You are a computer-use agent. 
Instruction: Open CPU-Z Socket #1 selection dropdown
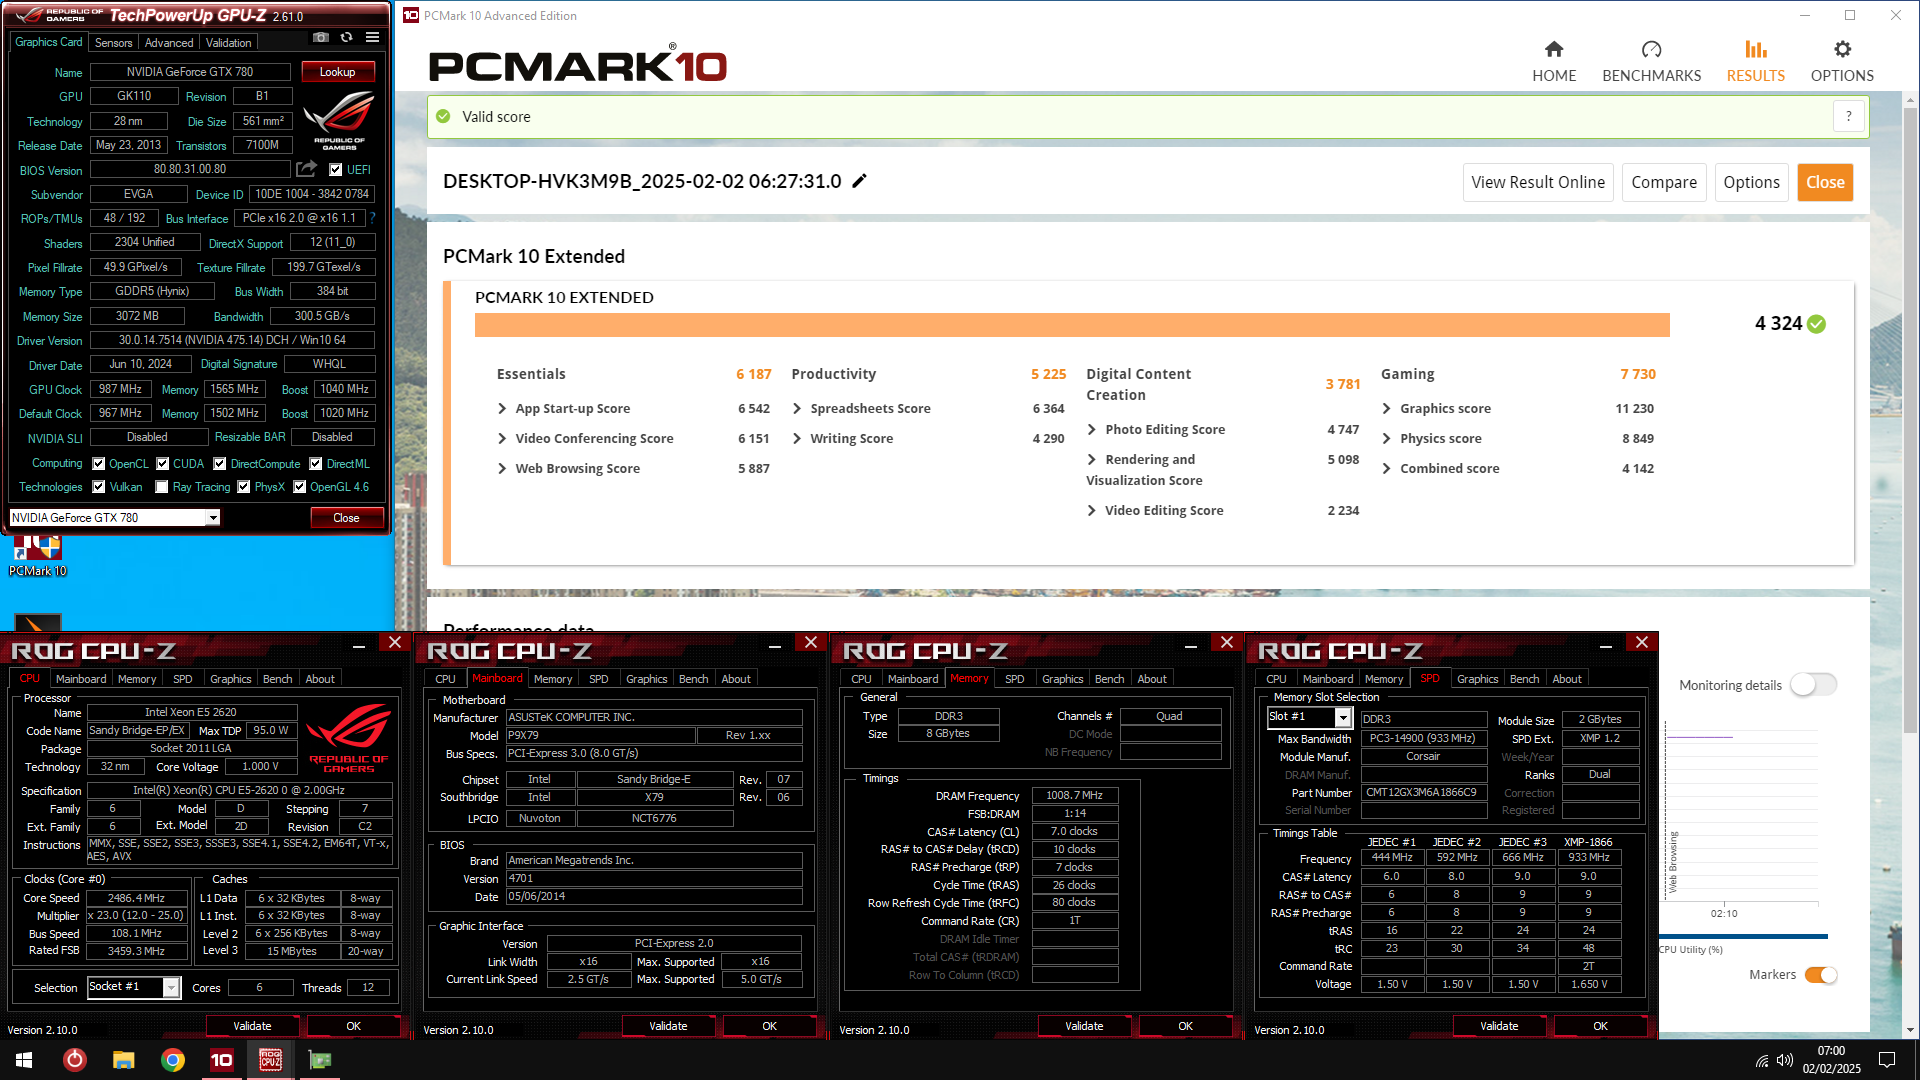171,988
